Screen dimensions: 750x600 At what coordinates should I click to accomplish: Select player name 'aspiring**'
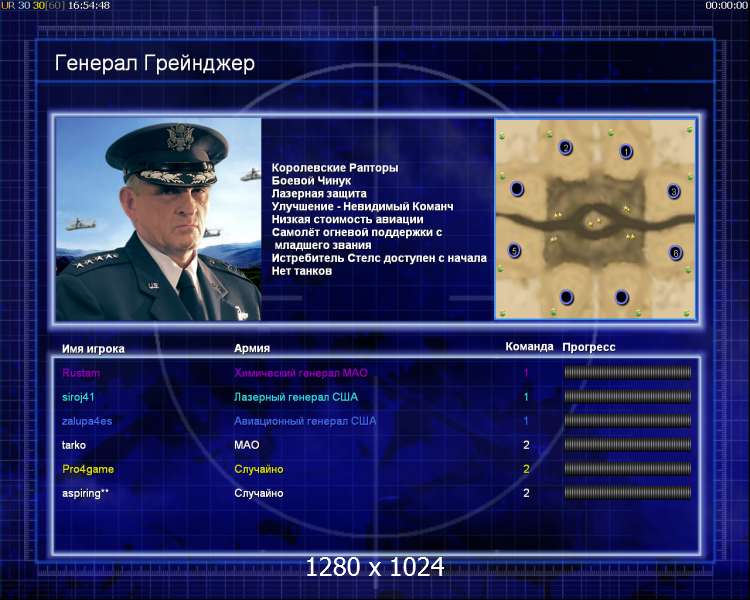(86, 493)
